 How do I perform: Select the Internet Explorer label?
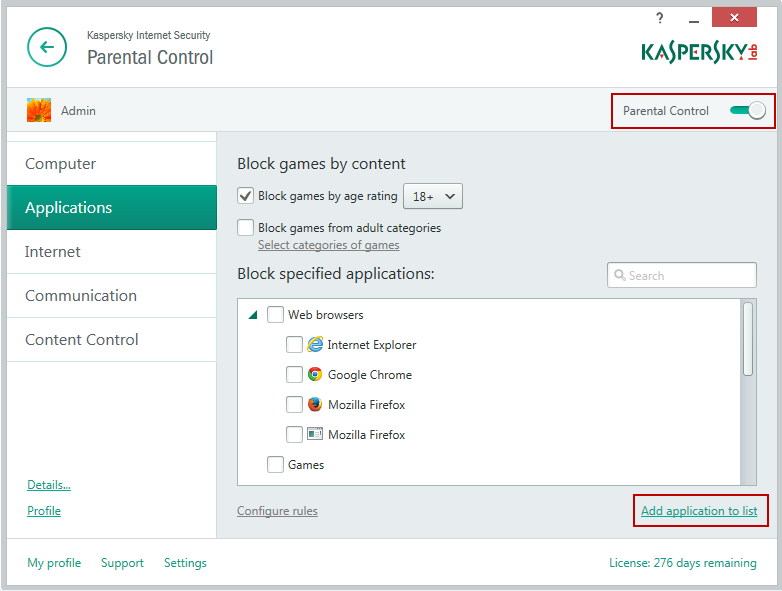[372, 345]
